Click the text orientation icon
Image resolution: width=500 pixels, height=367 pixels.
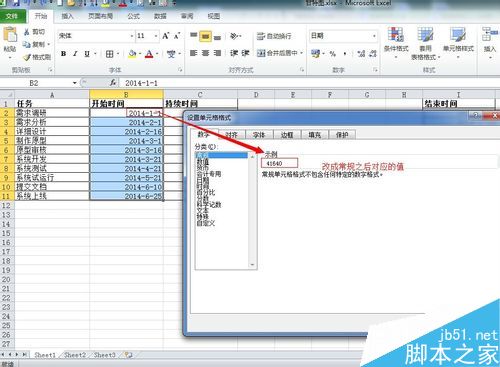coord(234,36)
